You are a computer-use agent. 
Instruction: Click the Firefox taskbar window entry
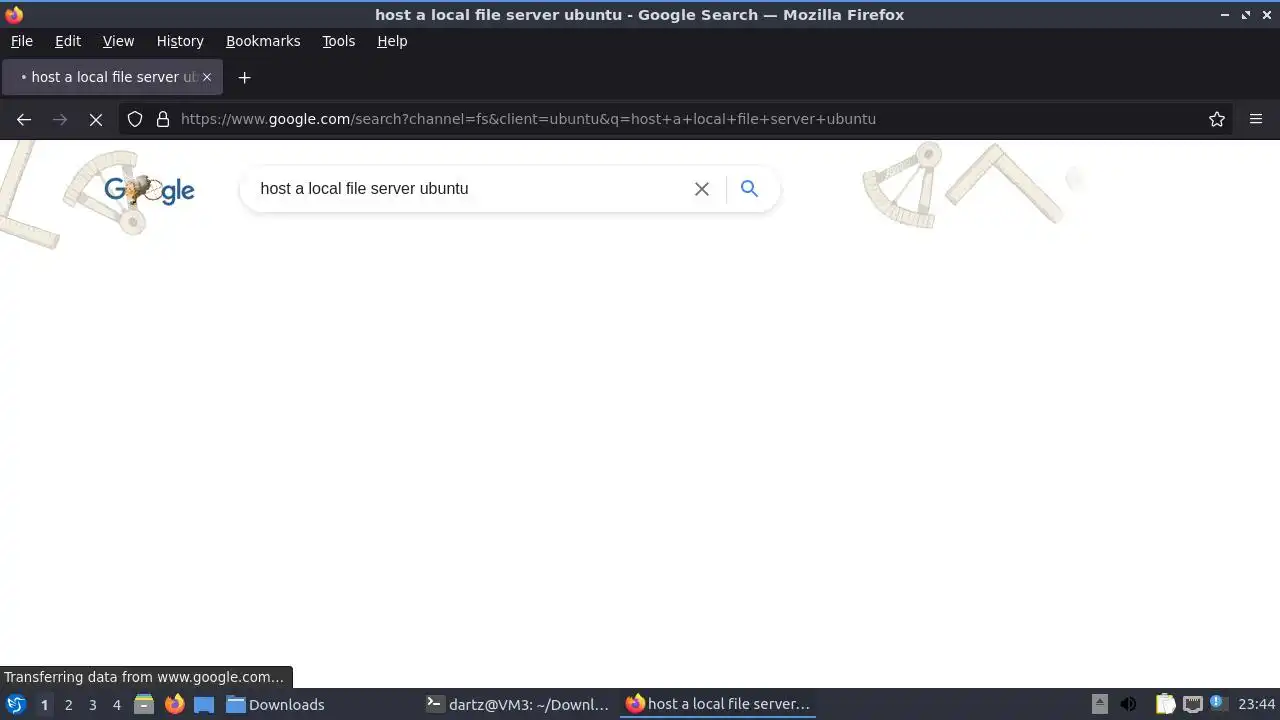(x=718, y=705)
